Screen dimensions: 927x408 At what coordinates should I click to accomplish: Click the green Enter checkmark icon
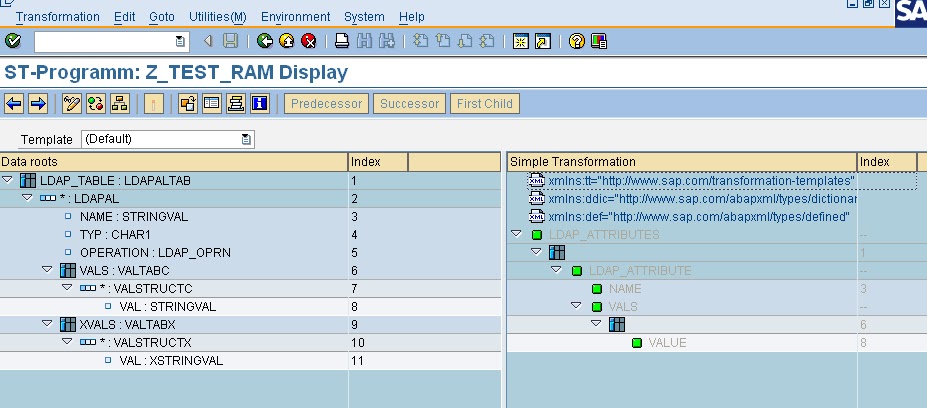coord(13,41)
